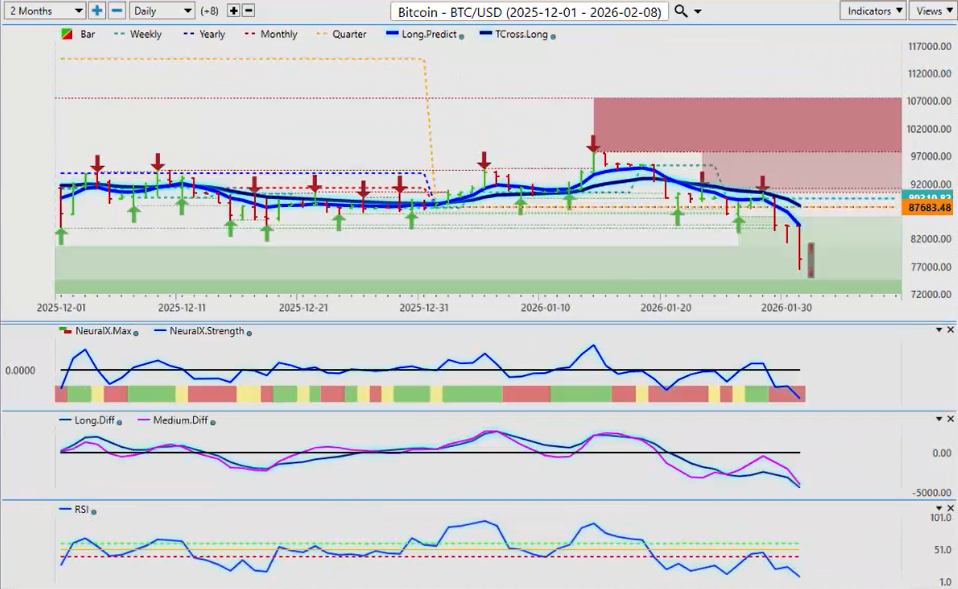Viewport: 958px width, 589px height.
Task: Click the blue minus zoom-out button
Action: (116, 10)
